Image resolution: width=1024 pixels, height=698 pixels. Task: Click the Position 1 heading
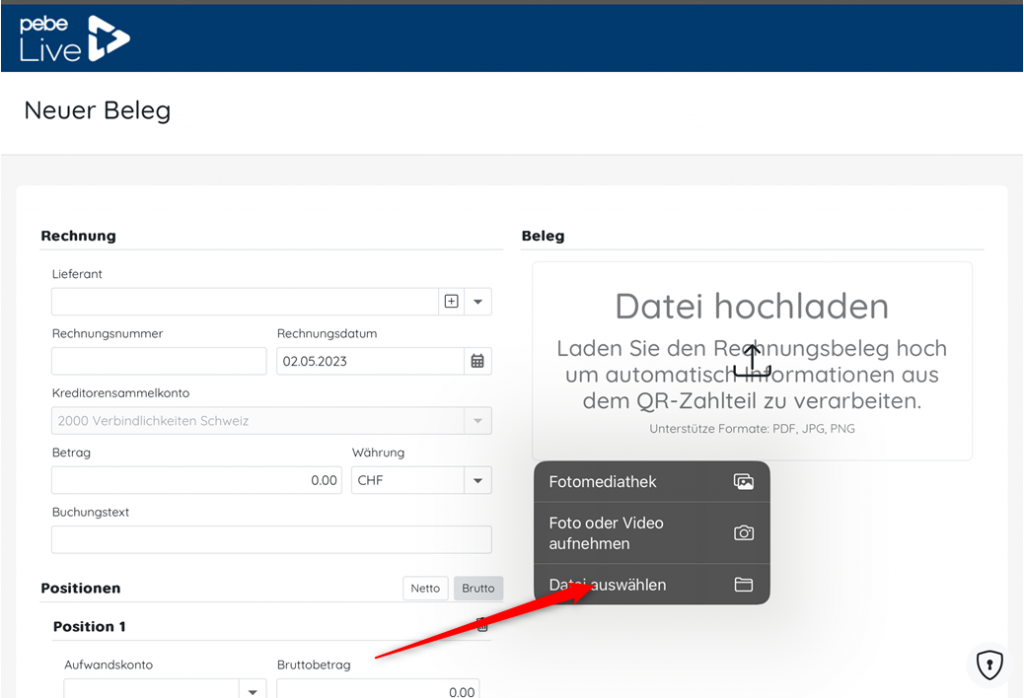click(x=89, y=627)
